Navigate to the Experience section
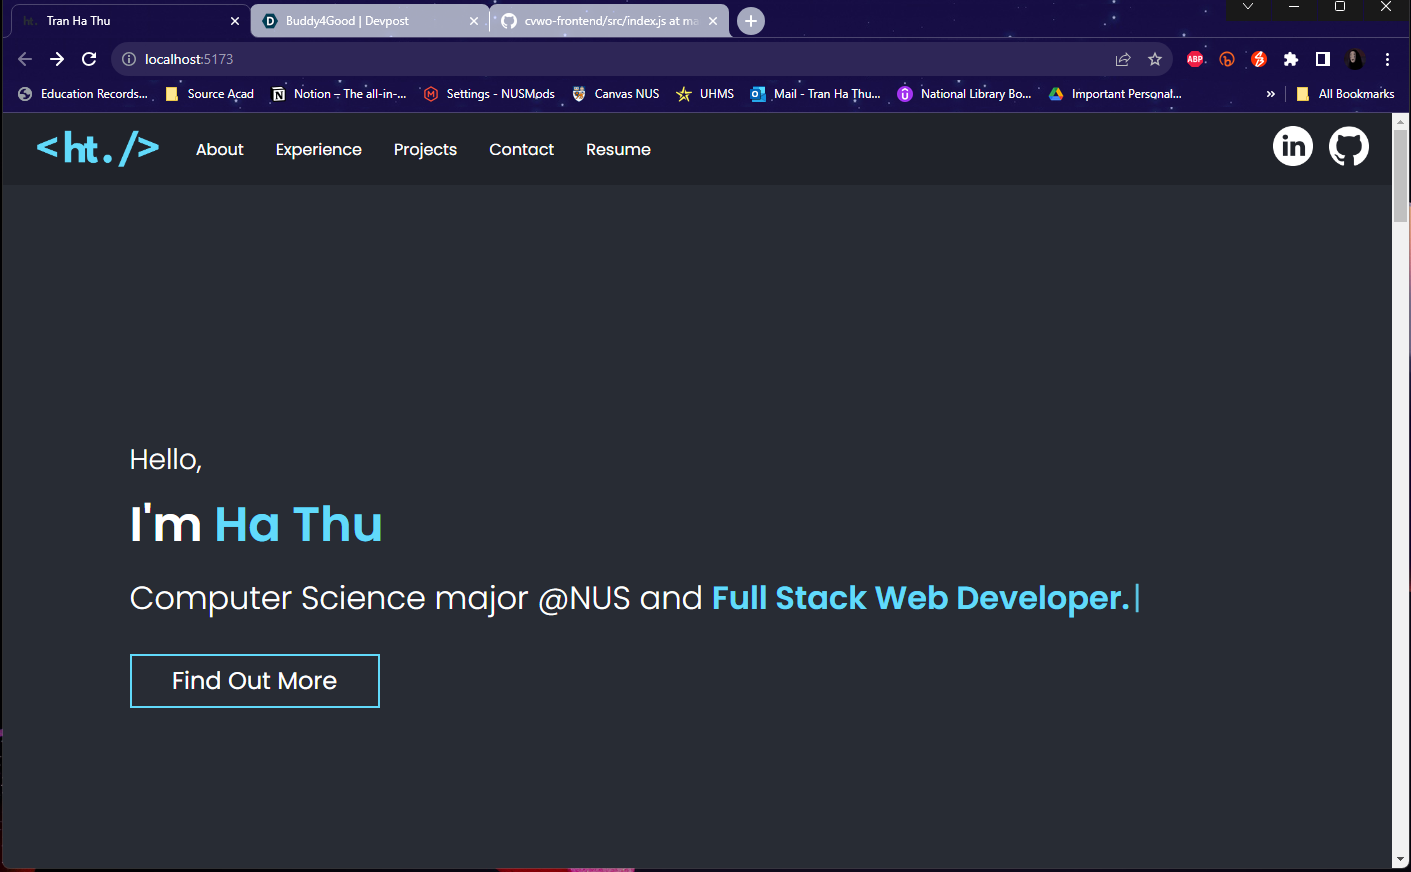1411x872 pixels. [x=319, y=149]
